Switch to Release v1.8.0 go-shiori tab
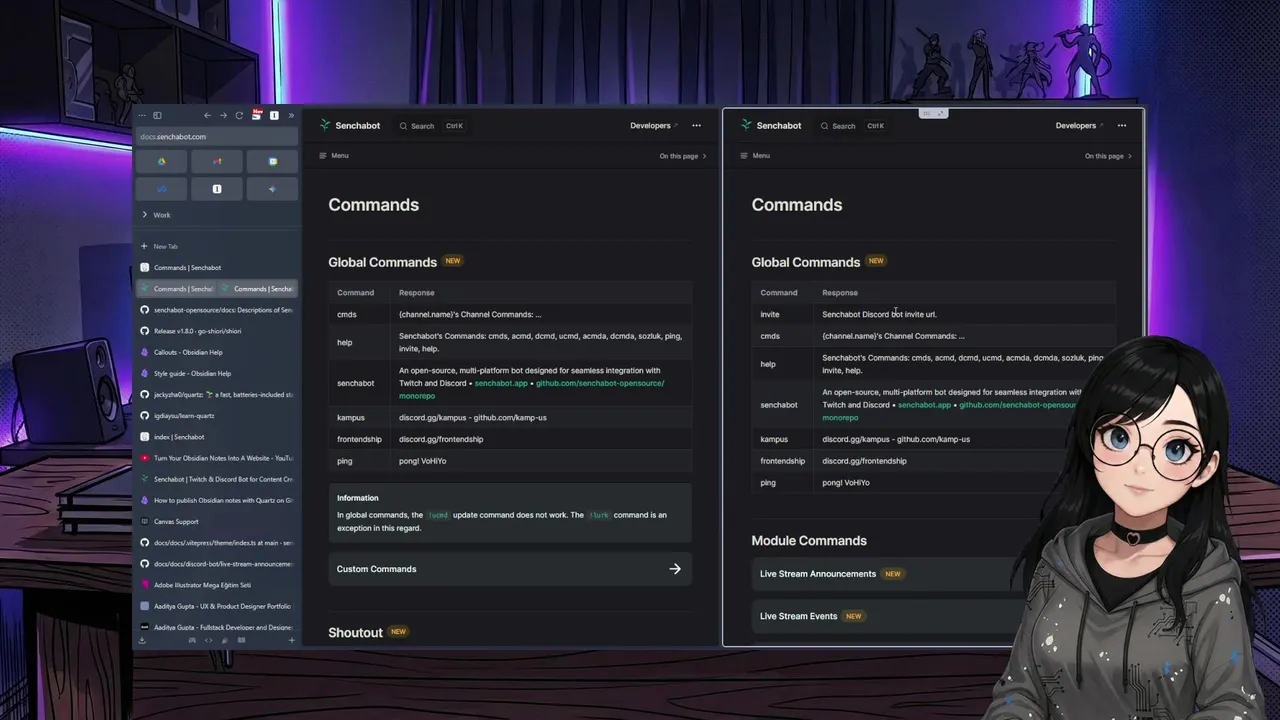This screenshot has width=1280, height=720. pos(217,331)
